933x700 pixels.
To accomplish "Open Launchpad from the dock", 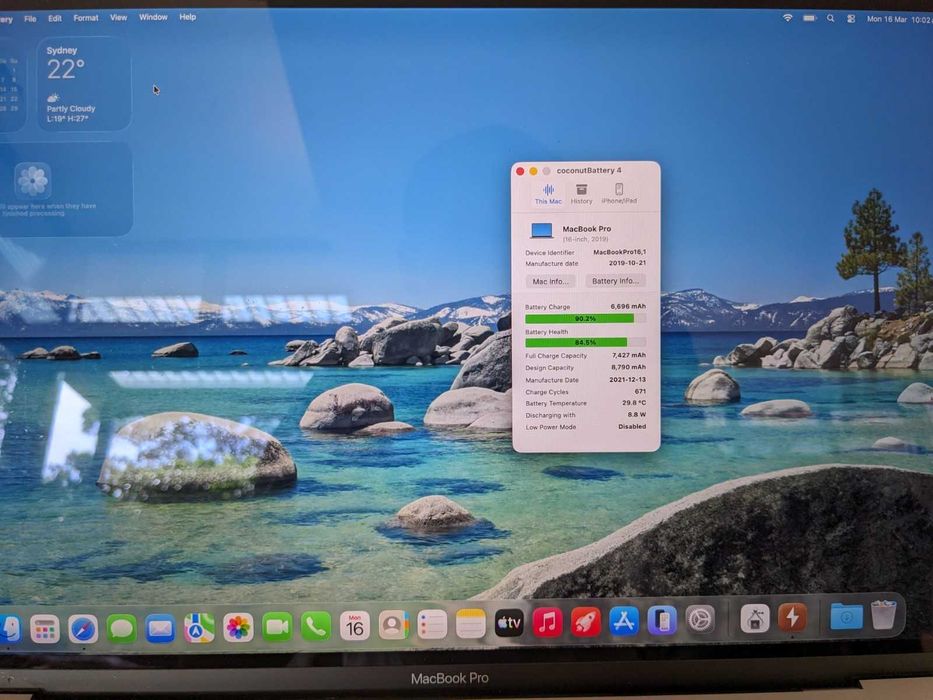I will 45,629.
